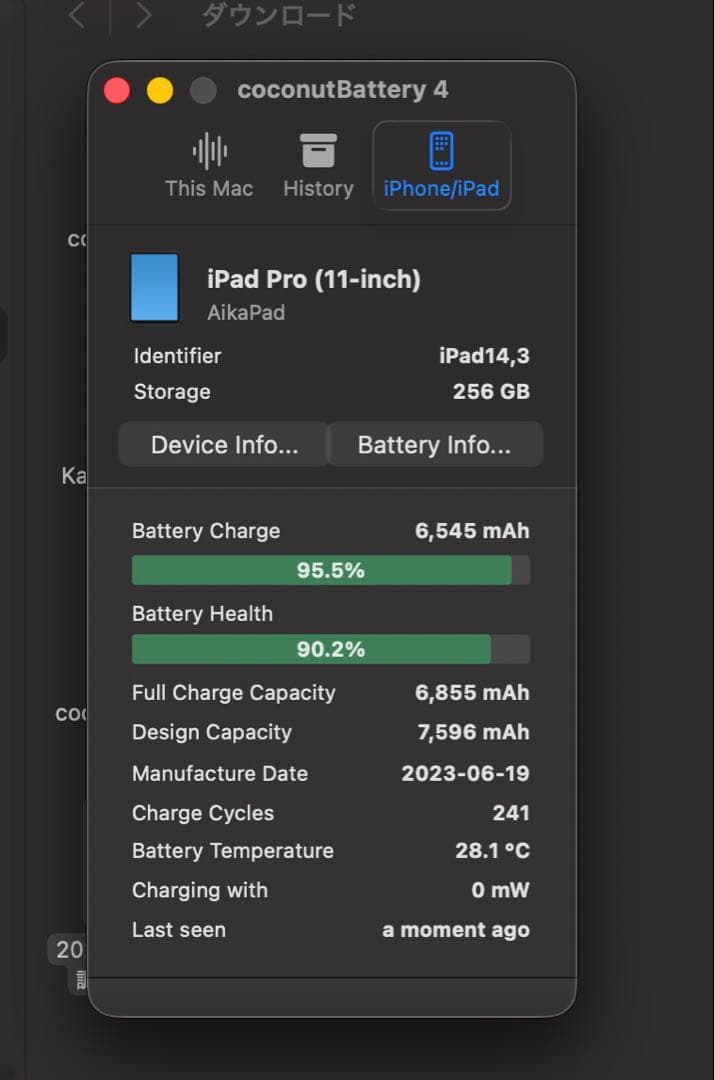Click the Finder back navigation arrow
The image size is (714, 1080).
pyautogui.click(x=76, y=15)
